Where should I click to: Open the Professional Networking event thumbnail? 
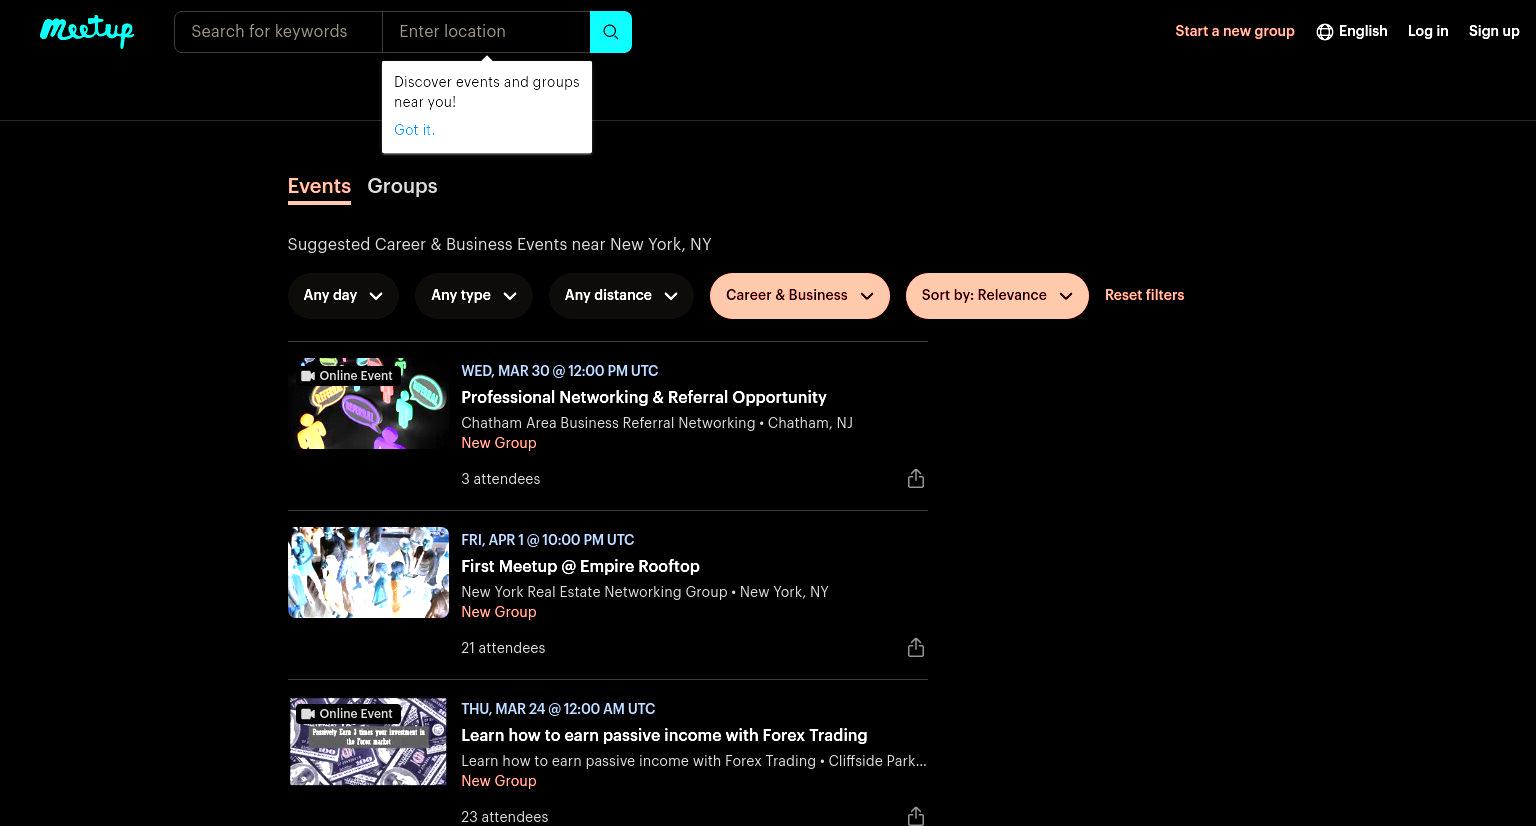(368, 404)
